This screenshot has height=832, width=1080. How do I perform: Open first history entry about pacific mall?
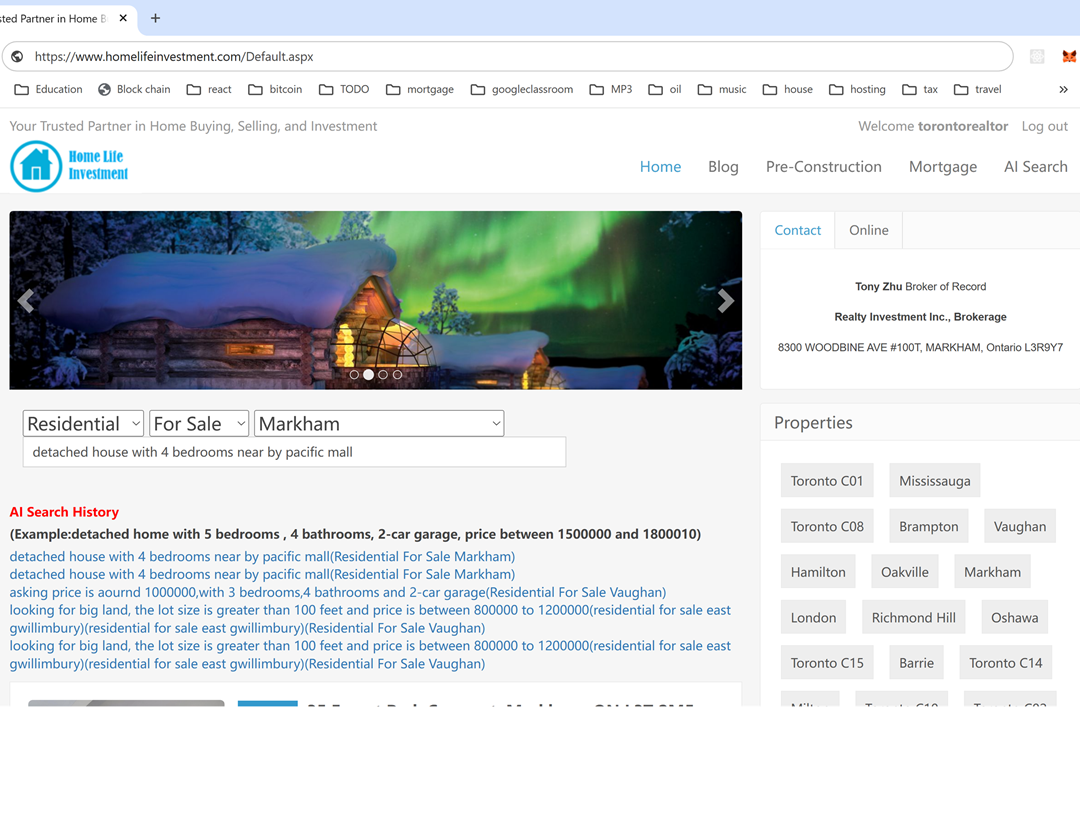pos(262,557)
